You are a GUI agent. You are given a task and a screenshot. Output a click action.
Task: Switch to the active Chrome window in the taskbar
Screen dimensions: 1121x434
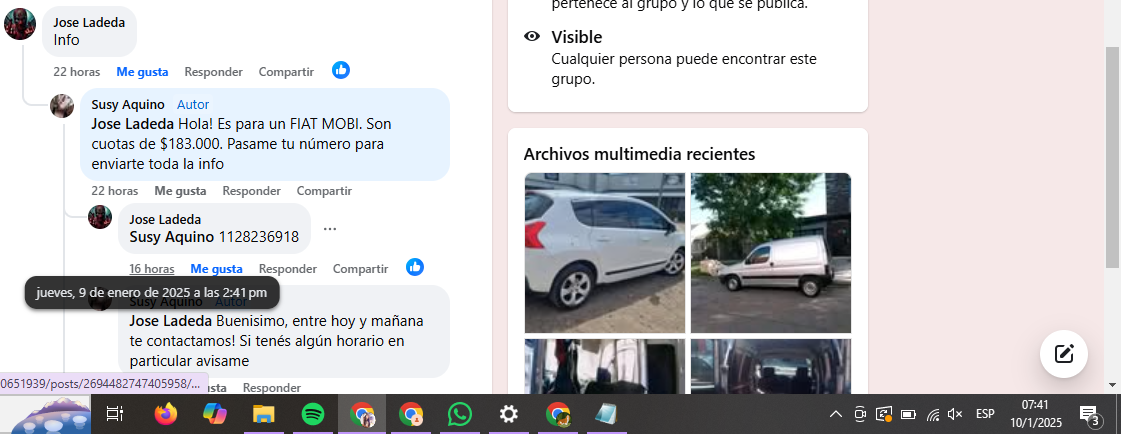pyautogui.click(x=362, y=414)
